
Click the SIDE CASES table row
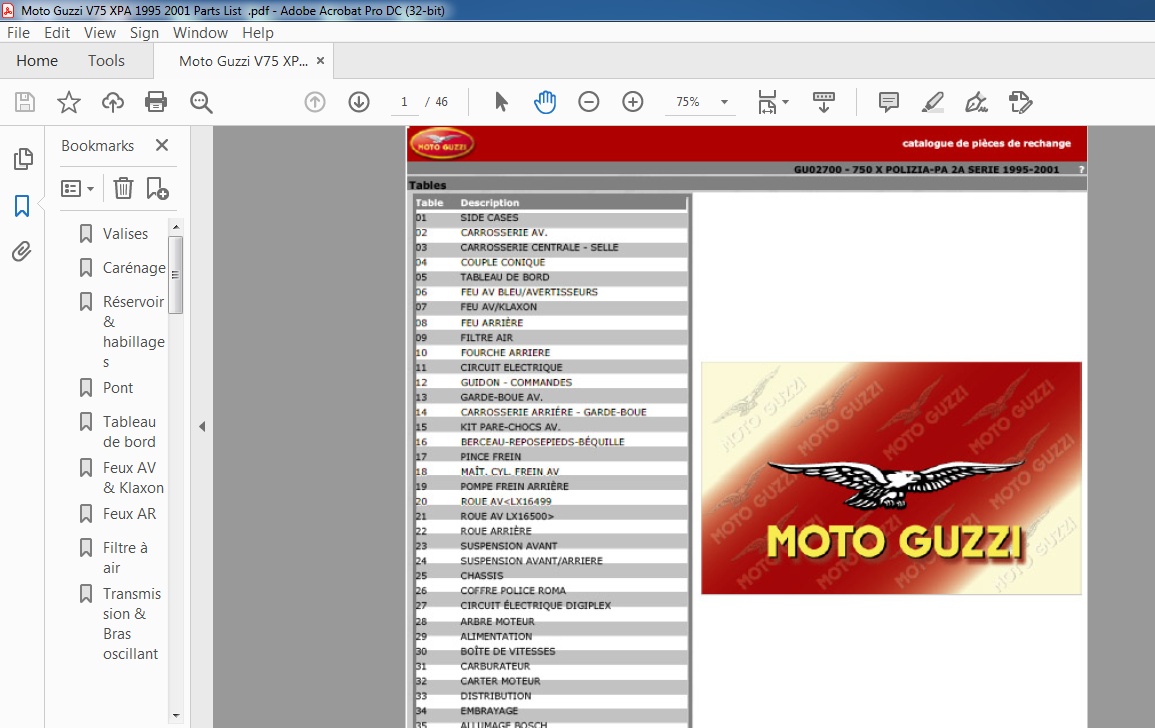tap(551, 217)
